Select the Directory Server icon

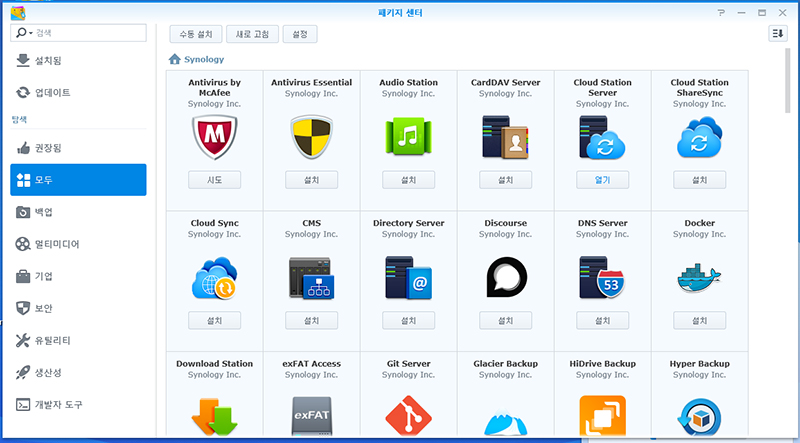pos(408,278)
